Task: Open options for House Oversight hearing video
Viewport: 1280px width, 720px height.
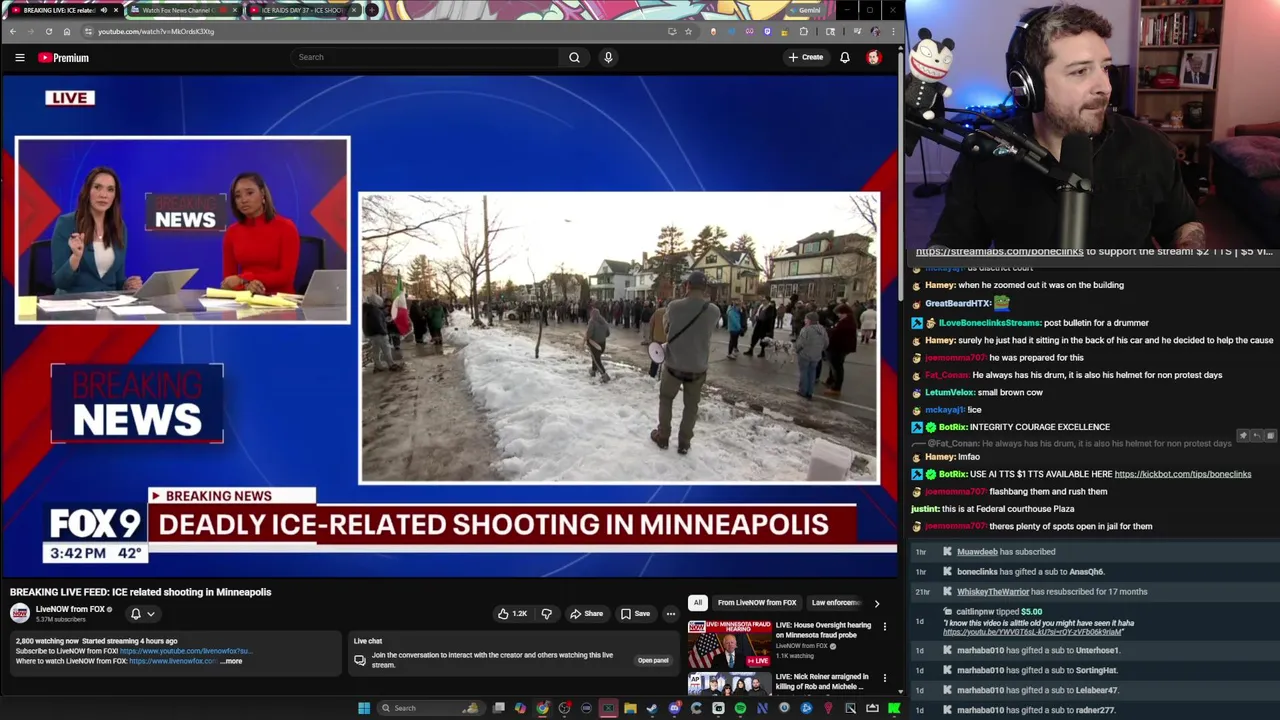Action: (x=884, y=627)
